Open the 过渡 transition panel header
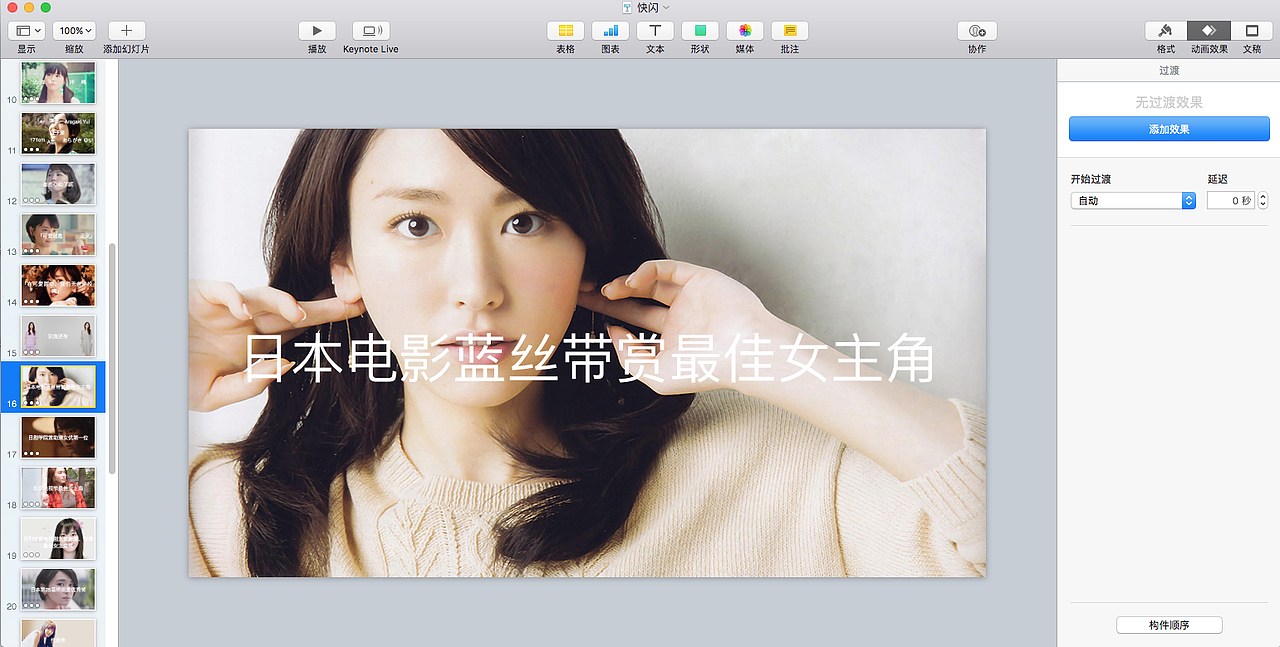 pyautogui.click(x=1168, y=70)
